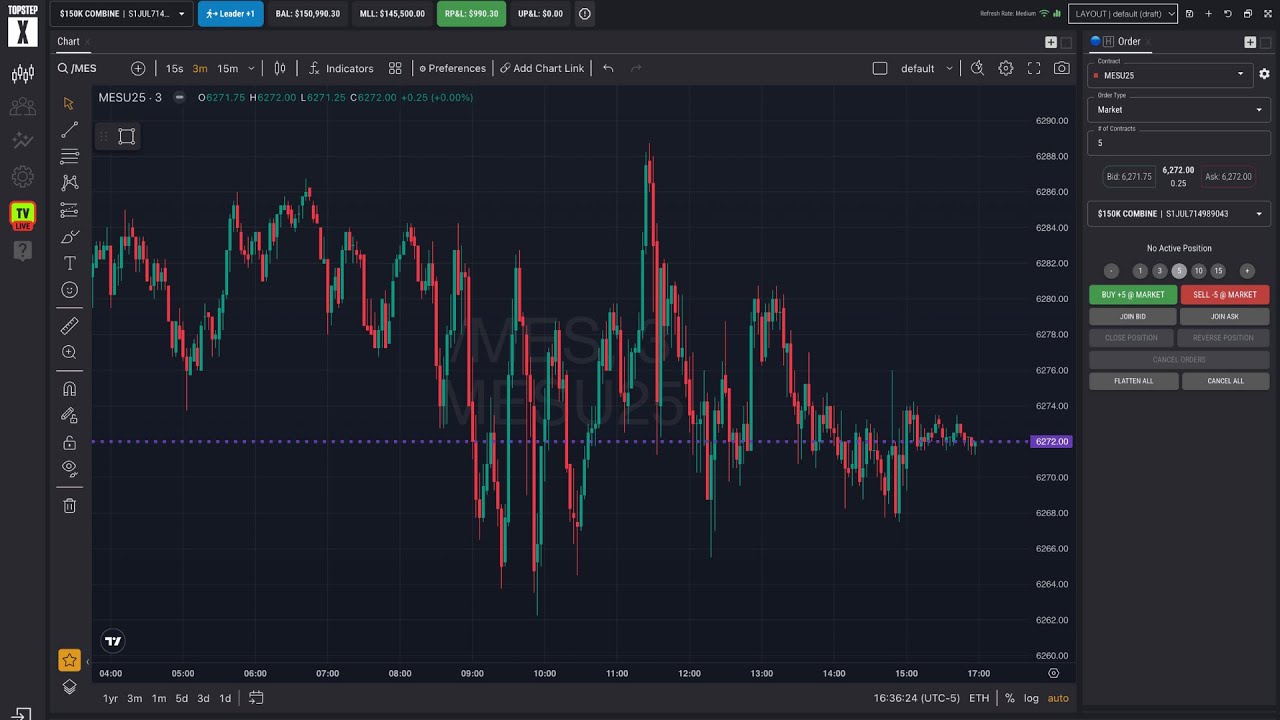Open the help question mark sidebar icon
The image size is (1280, 720).
[22, 251]
